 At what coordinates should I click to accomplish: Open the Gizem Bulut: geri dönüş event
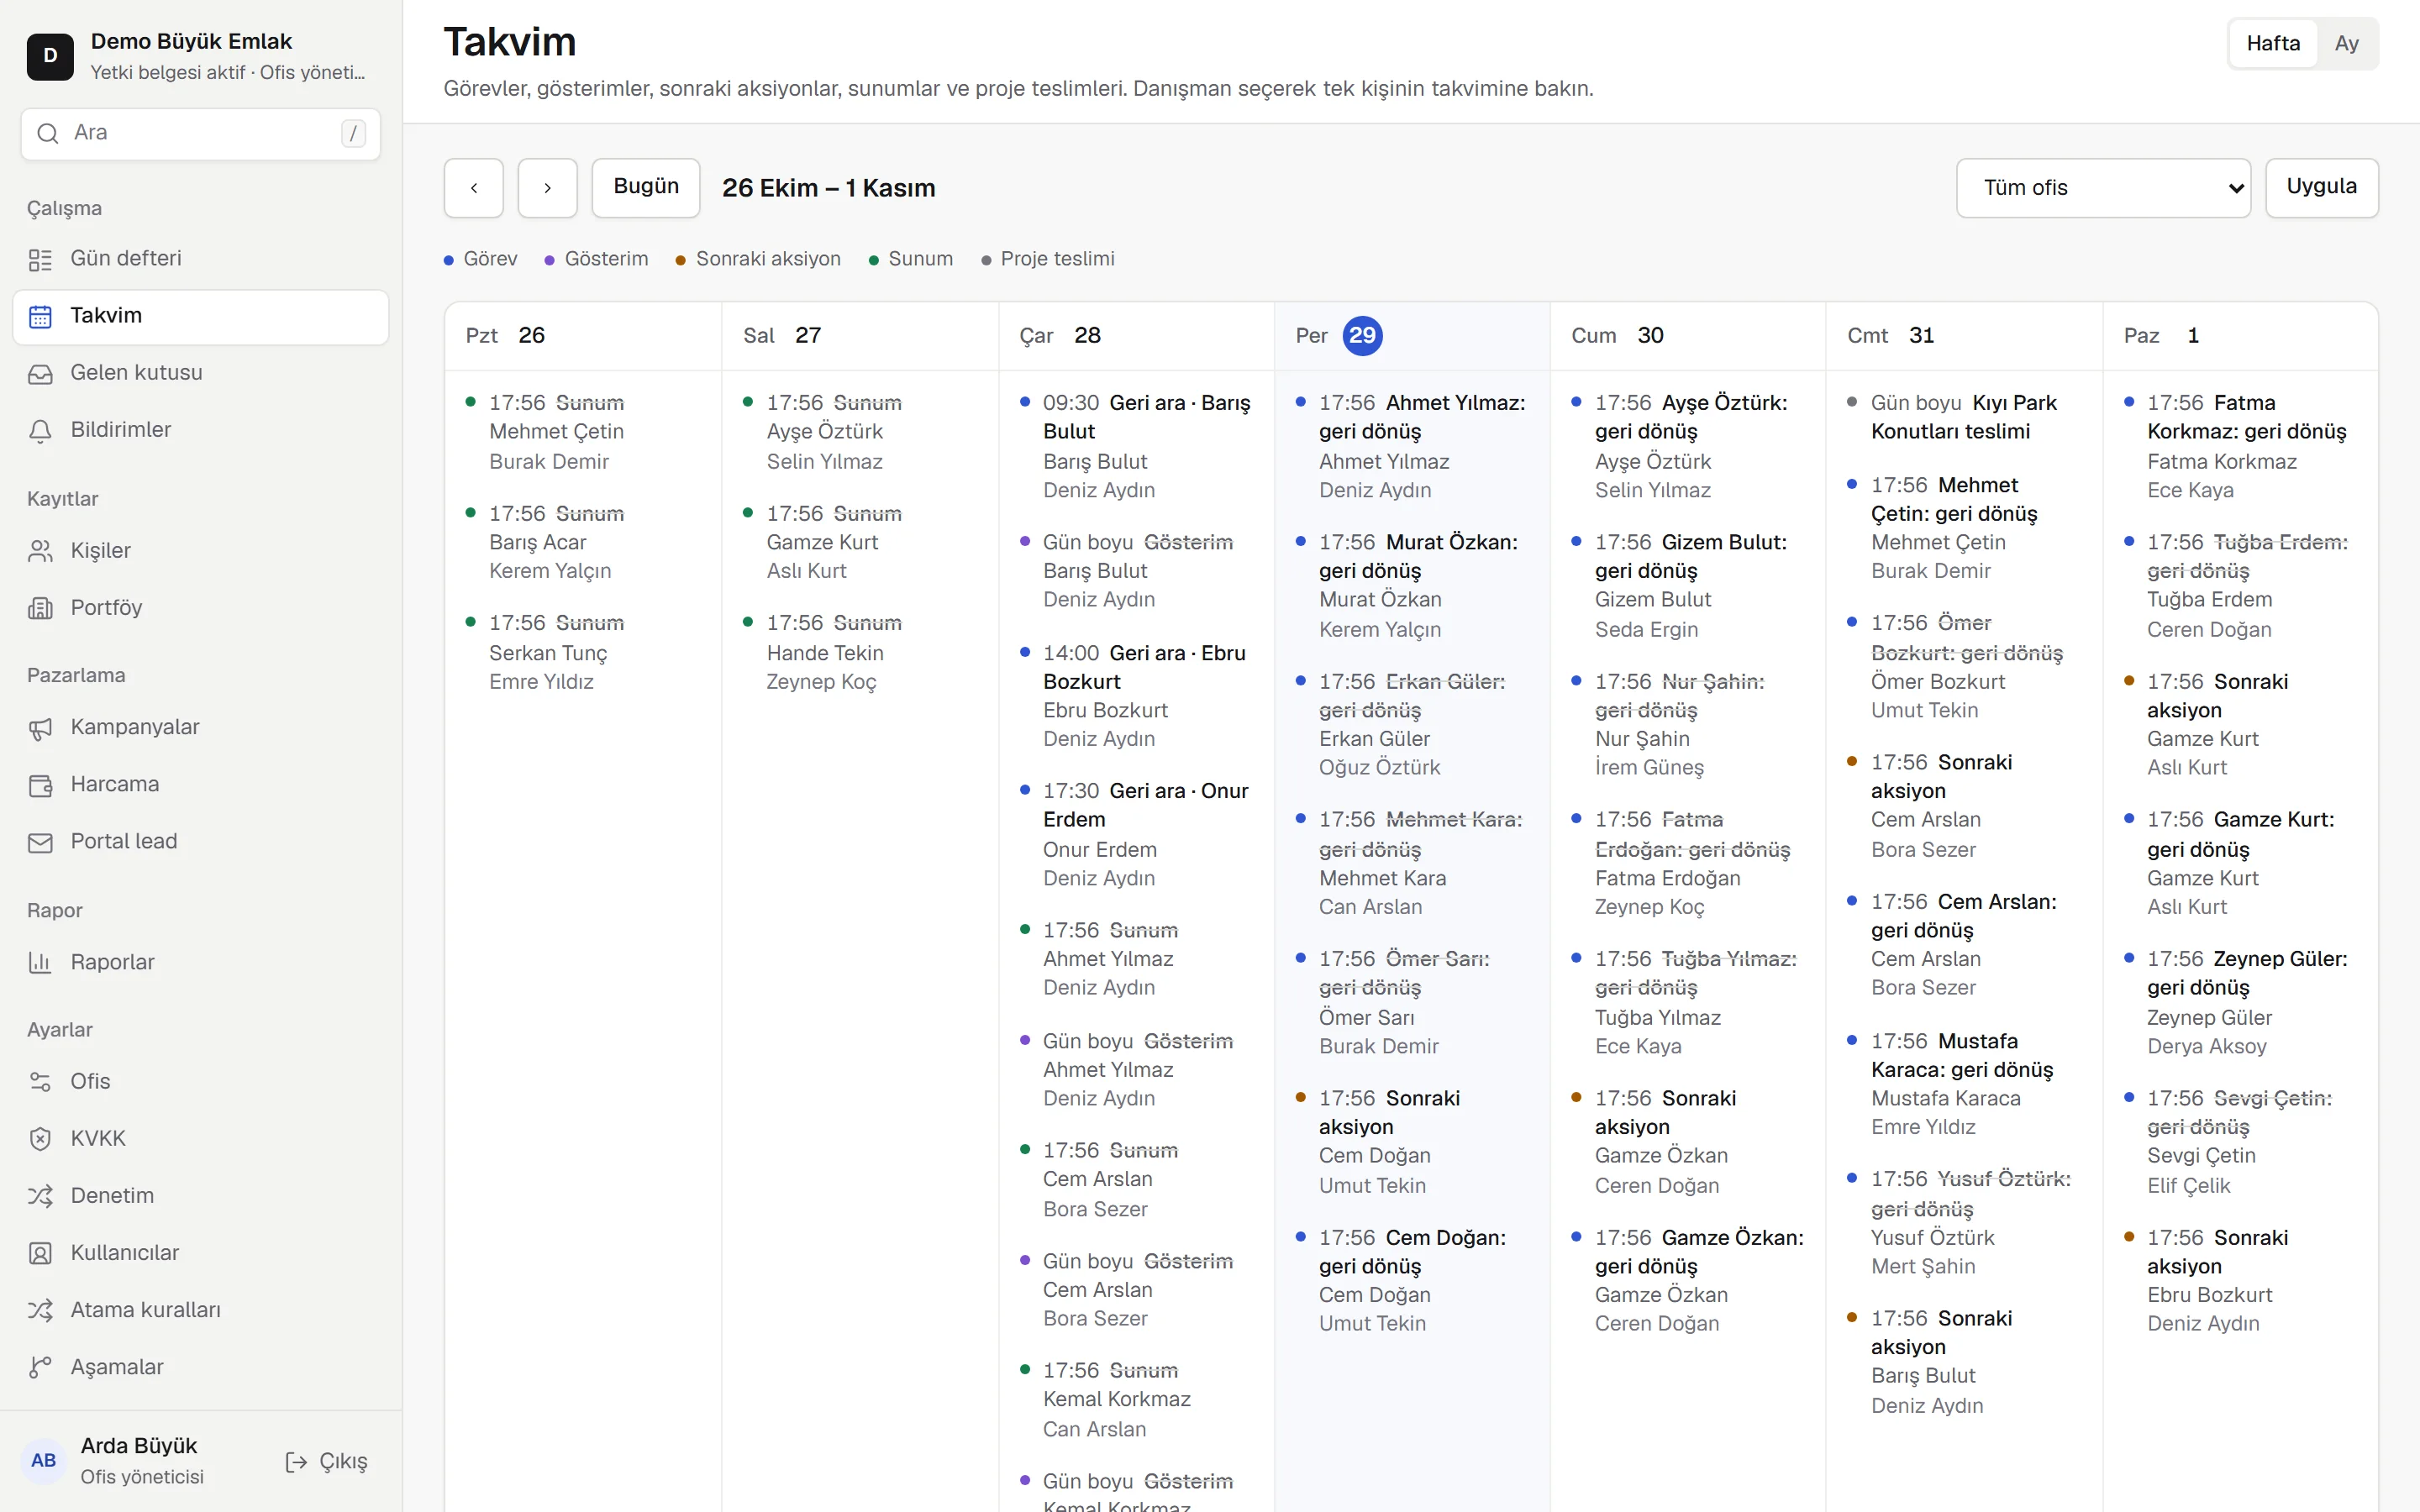(x=1688, y=585)
